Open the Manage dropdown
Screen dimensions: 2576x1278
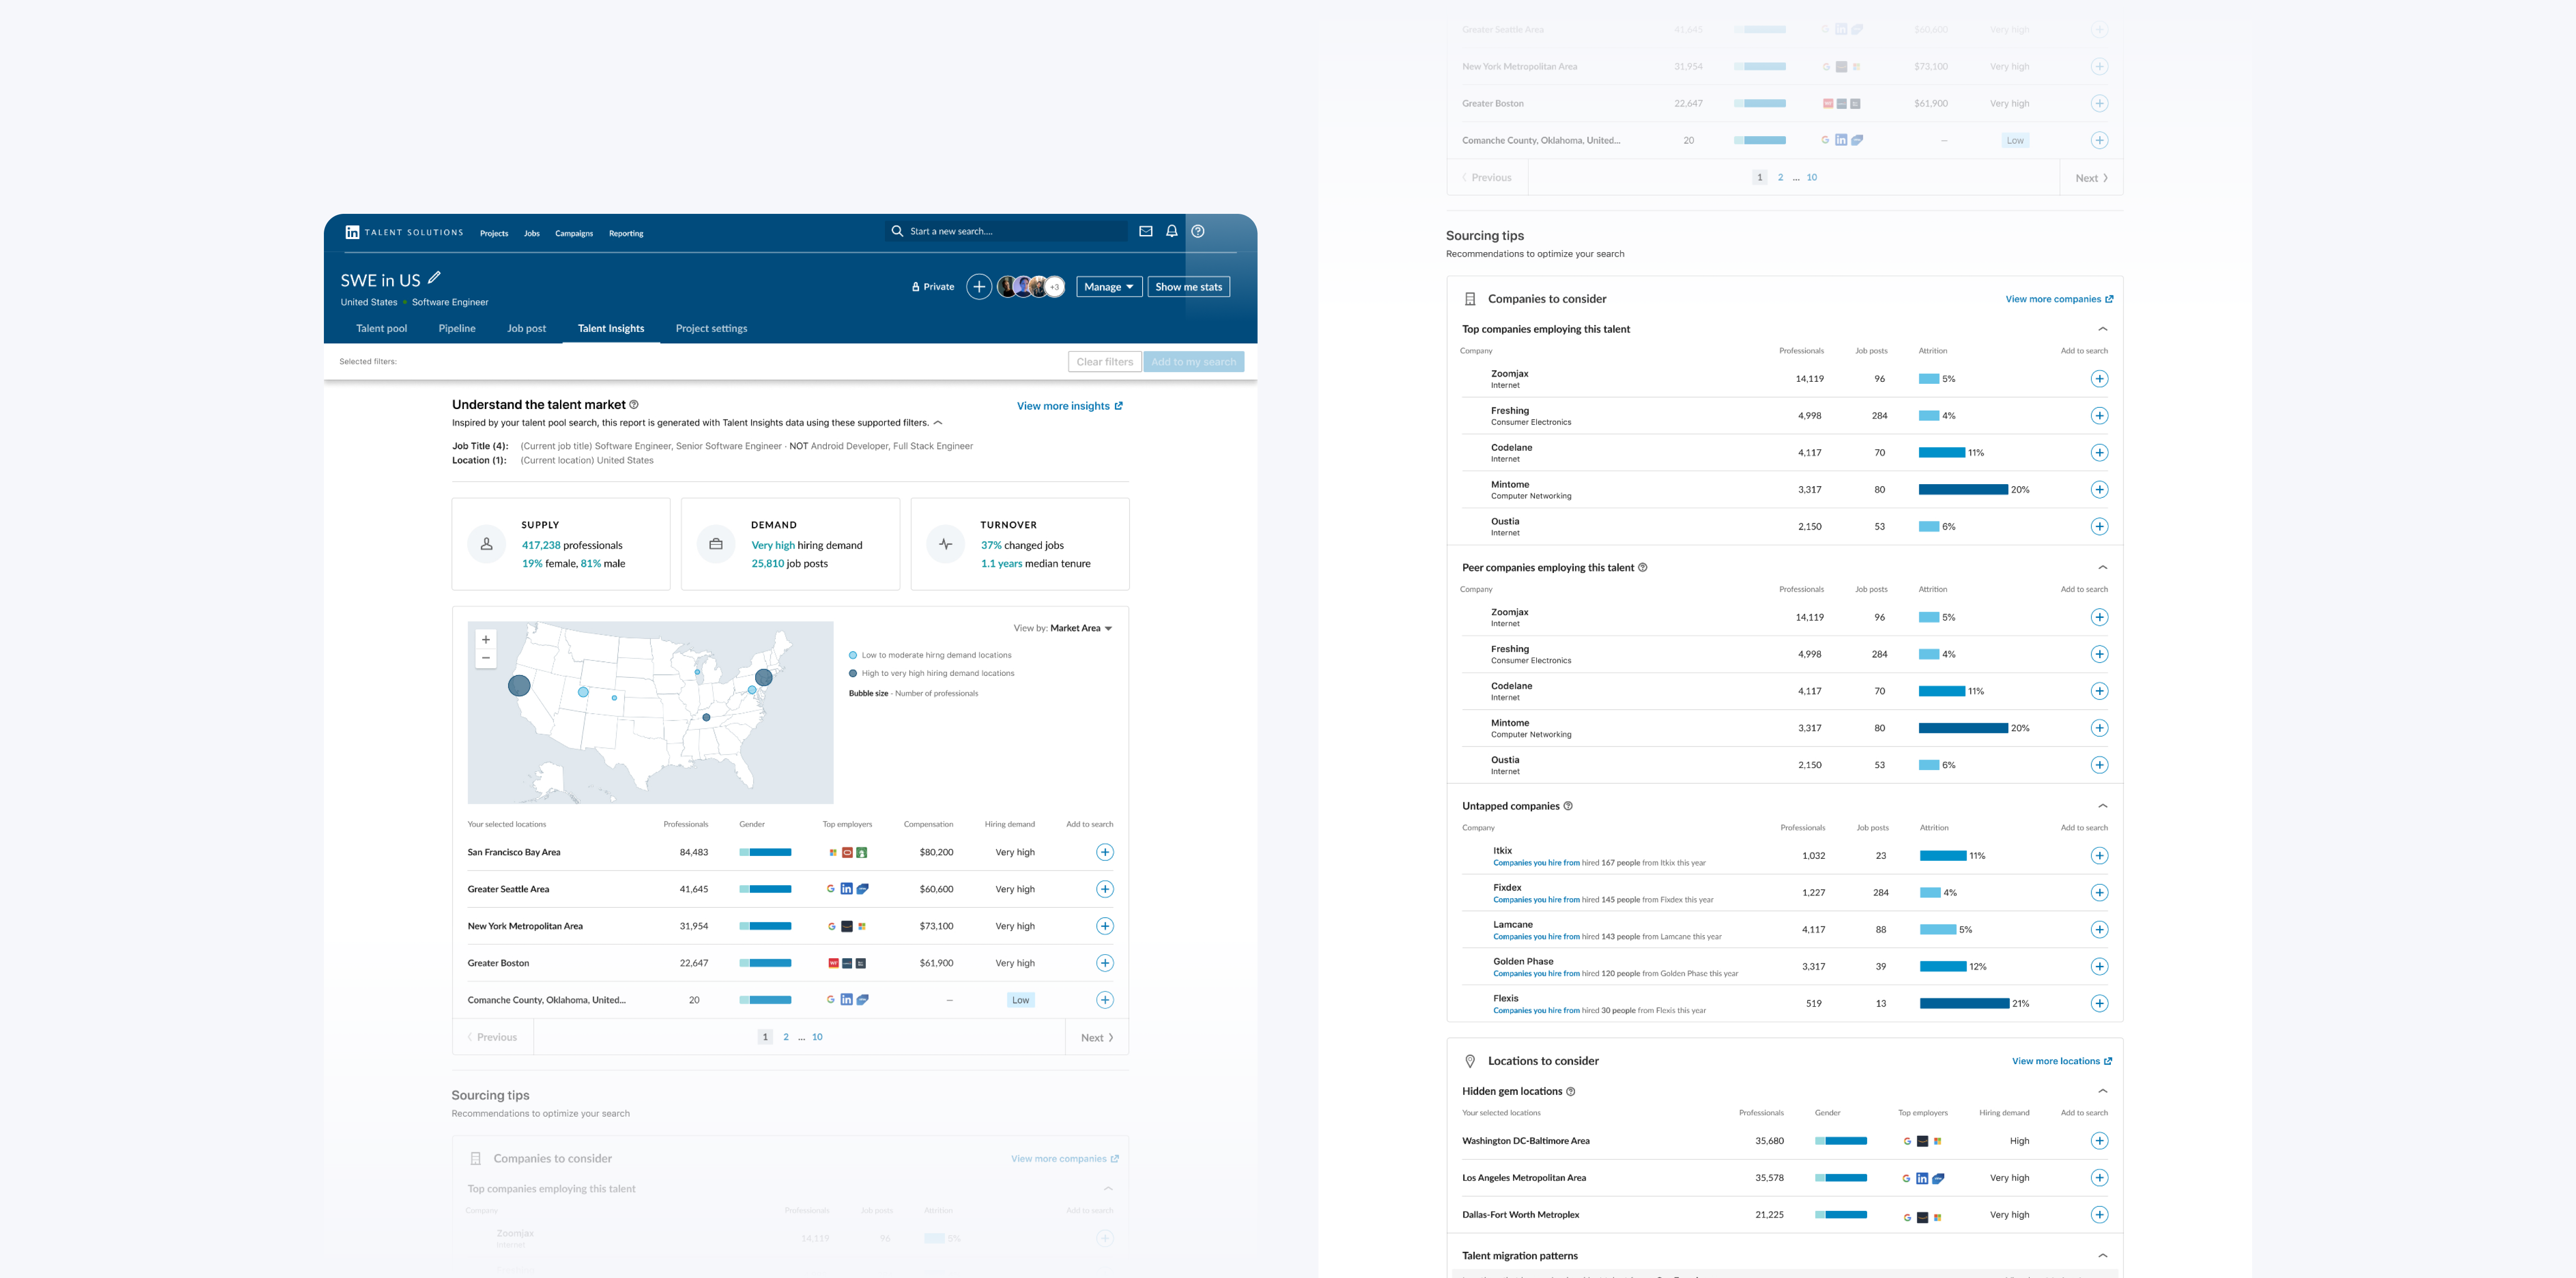pyautogui.click(x=1108, y=287)
